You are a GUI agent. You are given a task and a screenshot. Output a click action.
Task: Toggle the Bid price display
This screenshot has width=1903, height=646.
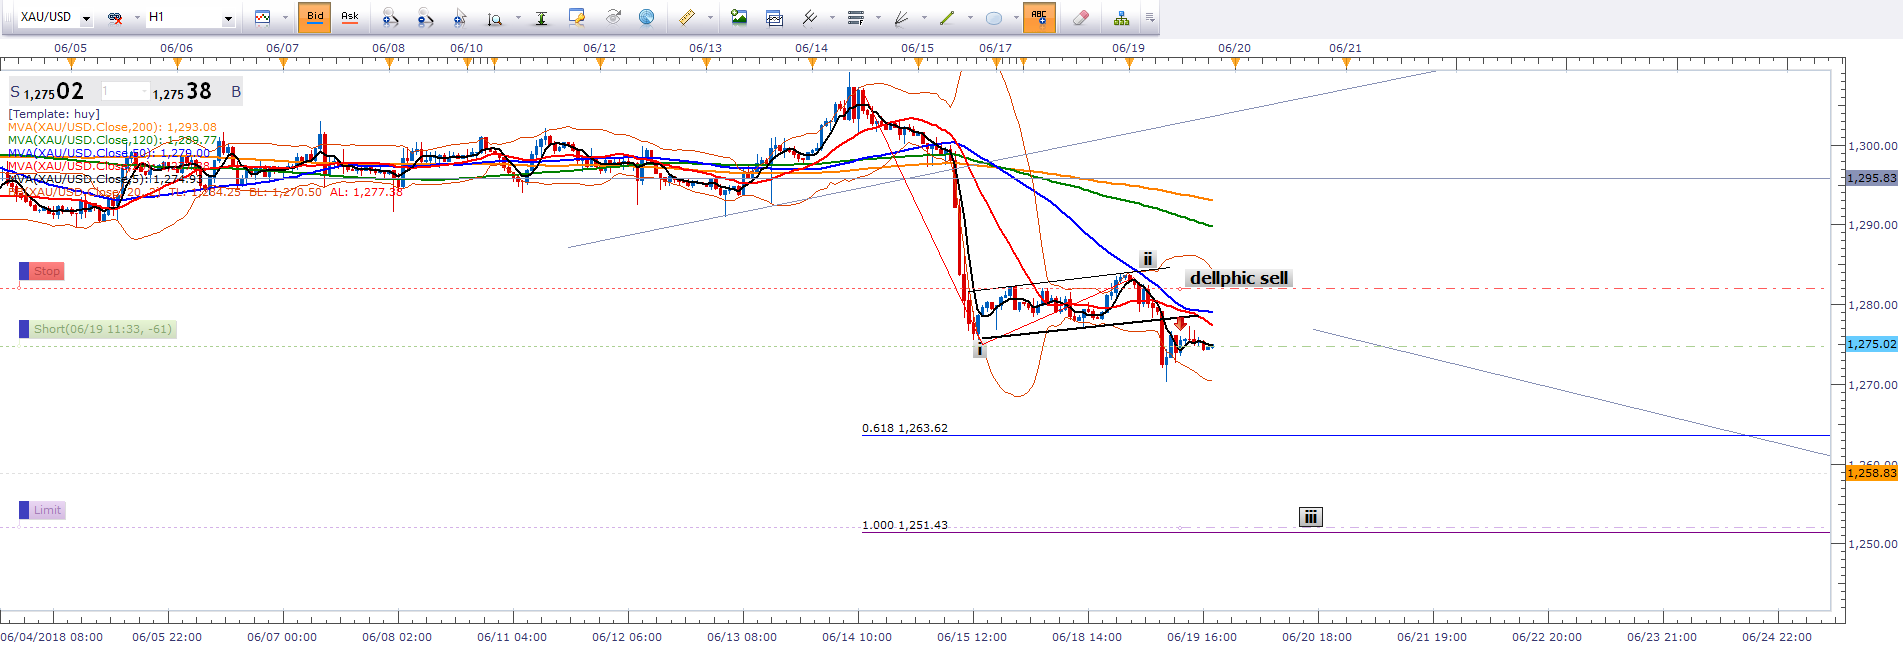[x=315, y=17]
